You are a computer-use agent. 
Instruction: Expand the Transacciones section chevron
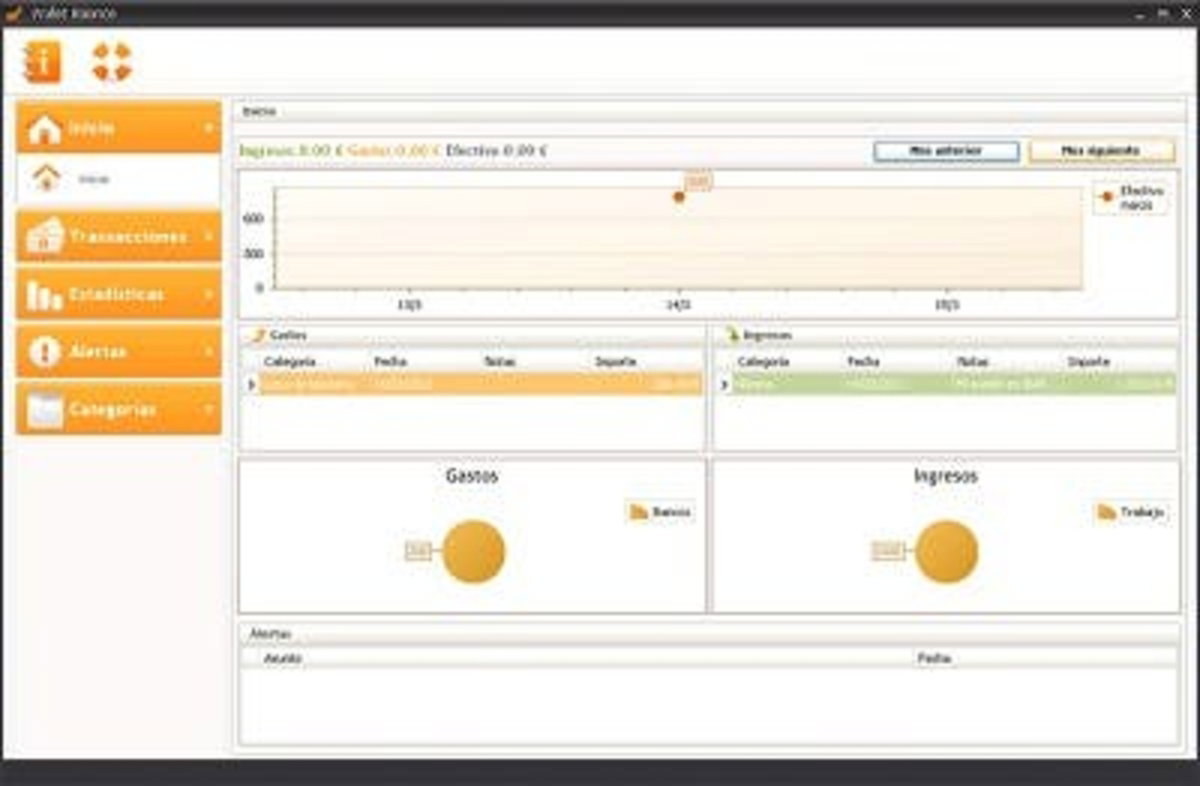tap(208, 237)
